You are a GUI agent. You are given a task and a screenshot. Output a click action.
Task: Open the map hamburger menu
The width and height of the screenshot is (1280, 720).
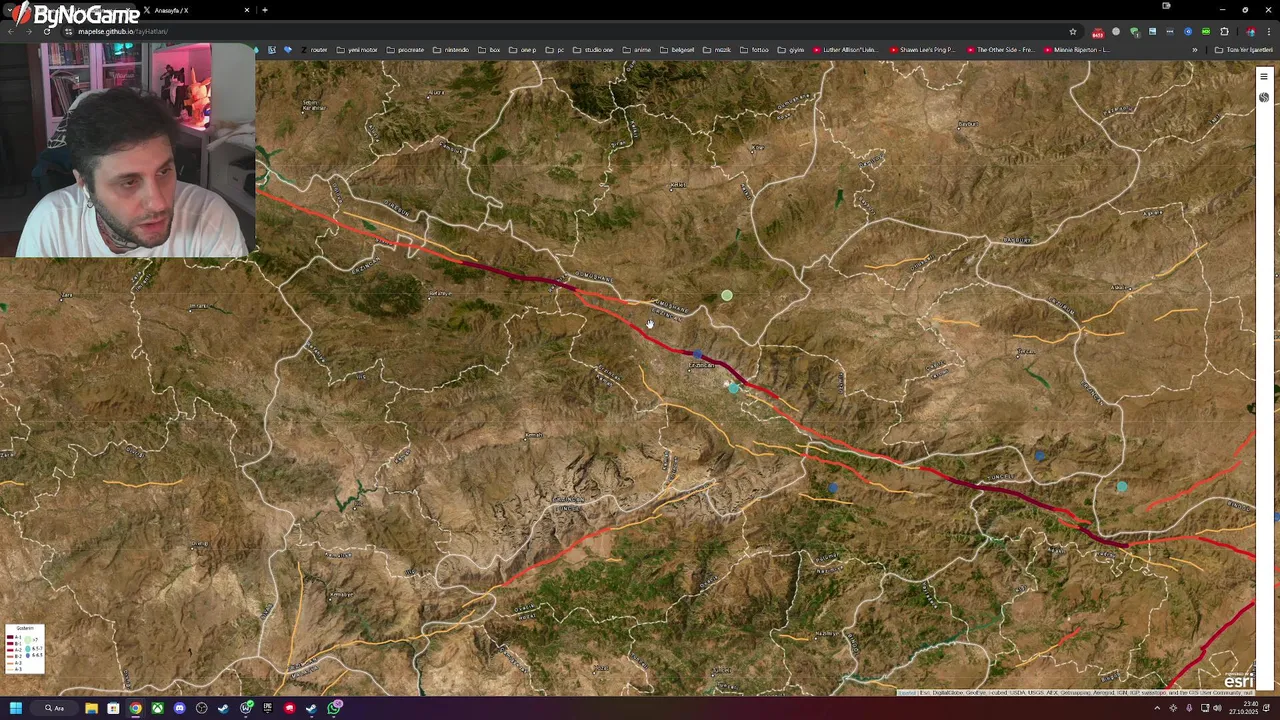(x=1264, y=77)
